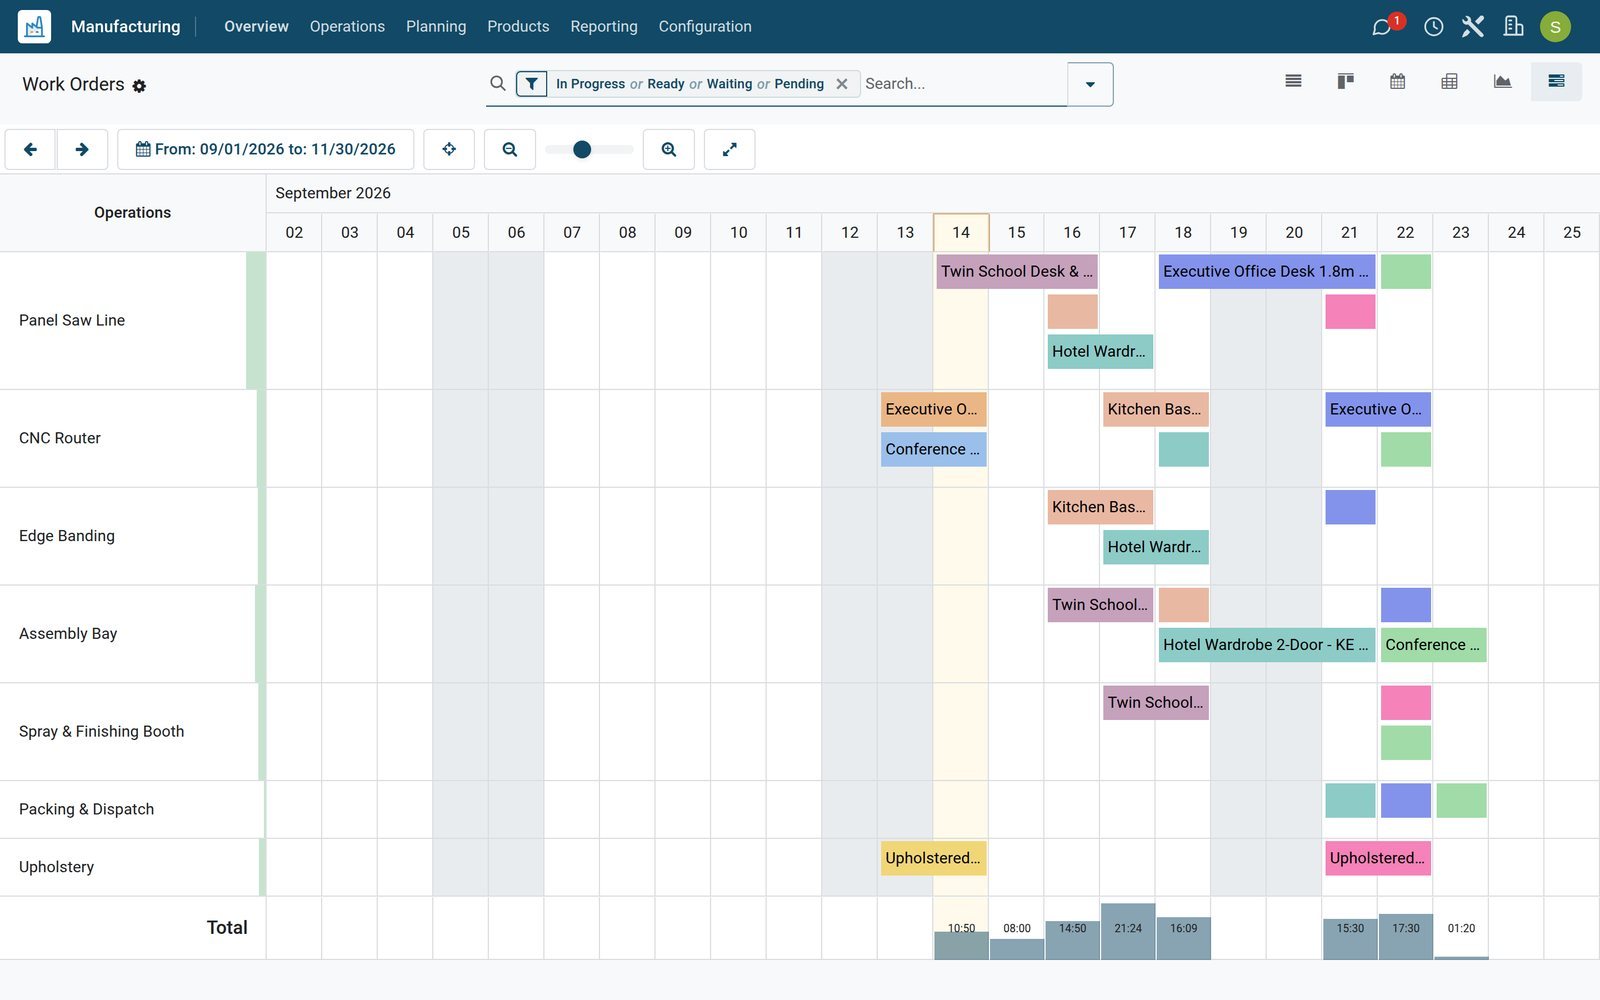This screenshot has width=1600, height=1000.
Task: Remove the In Progress filter facet
Action: point(842,84)
